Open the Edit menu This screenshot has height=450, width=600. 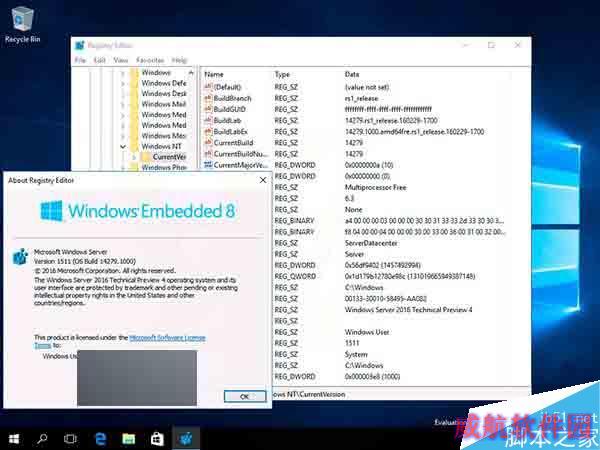99,60
